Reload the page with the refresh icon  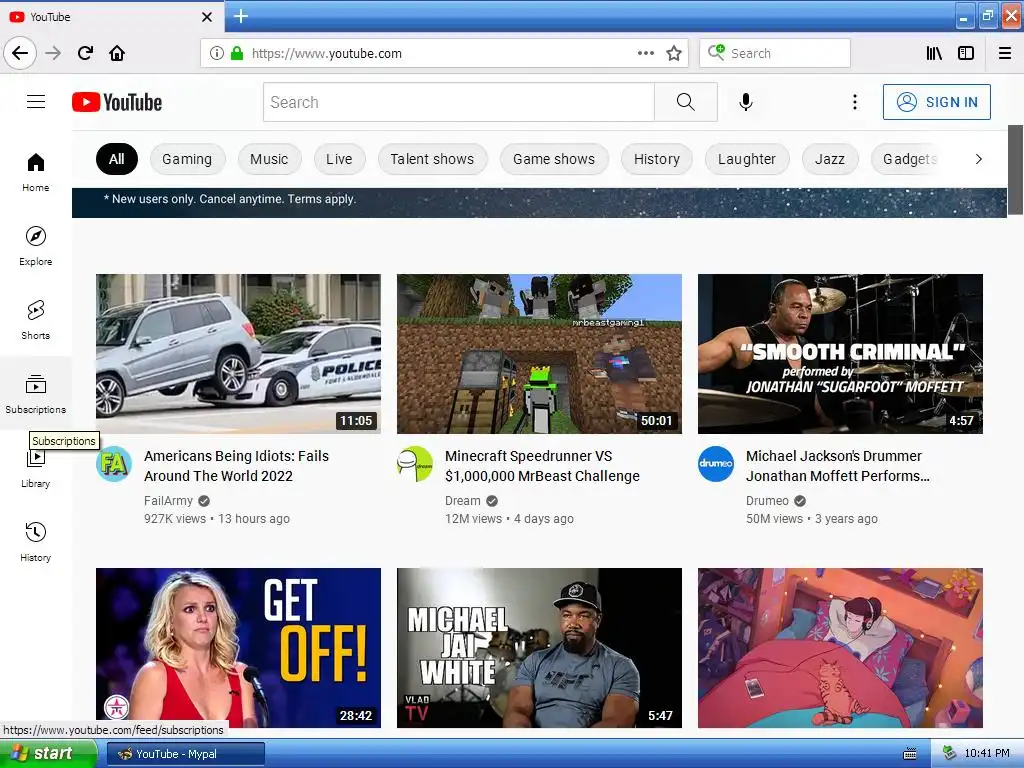[86, 53]
